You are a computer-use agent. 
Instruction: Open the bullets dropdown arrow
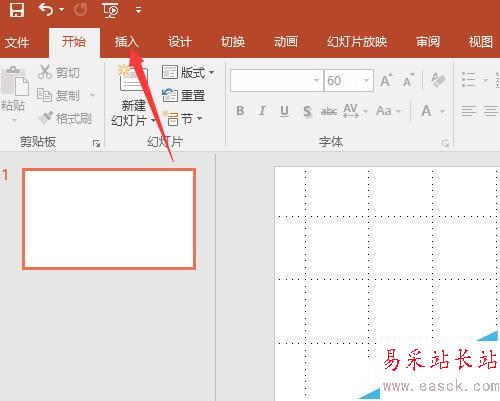tap(485, 80)
